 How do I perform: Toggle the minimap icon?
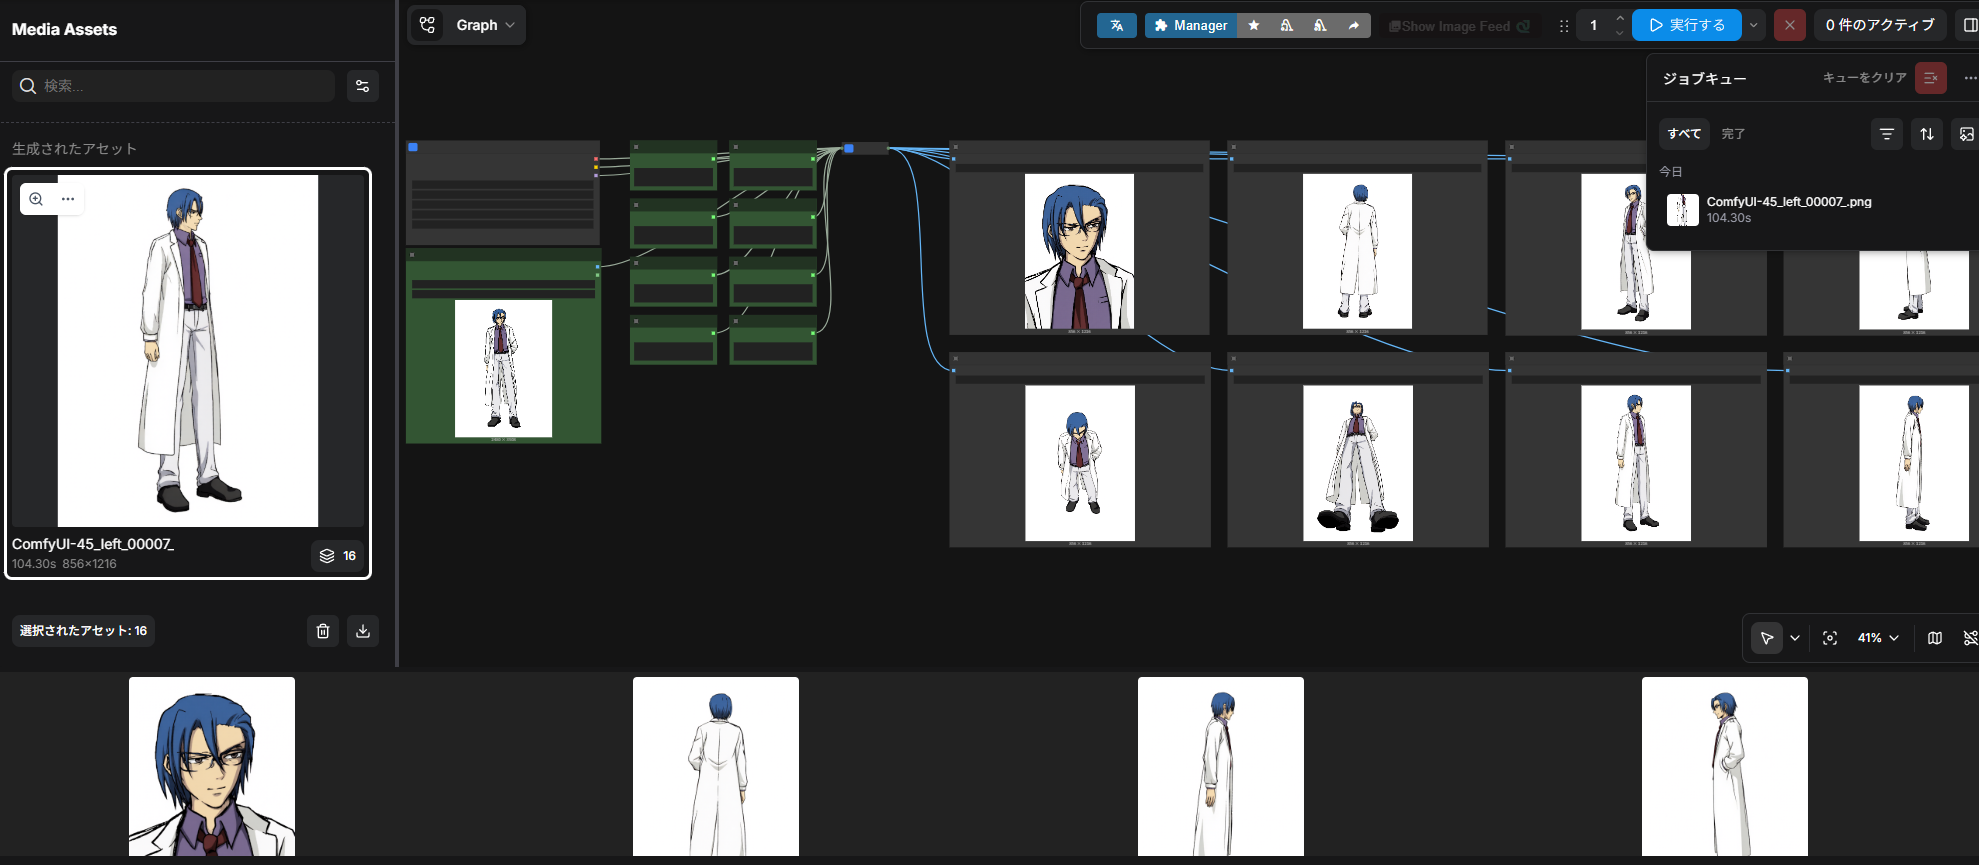(x=1935, y=638)
